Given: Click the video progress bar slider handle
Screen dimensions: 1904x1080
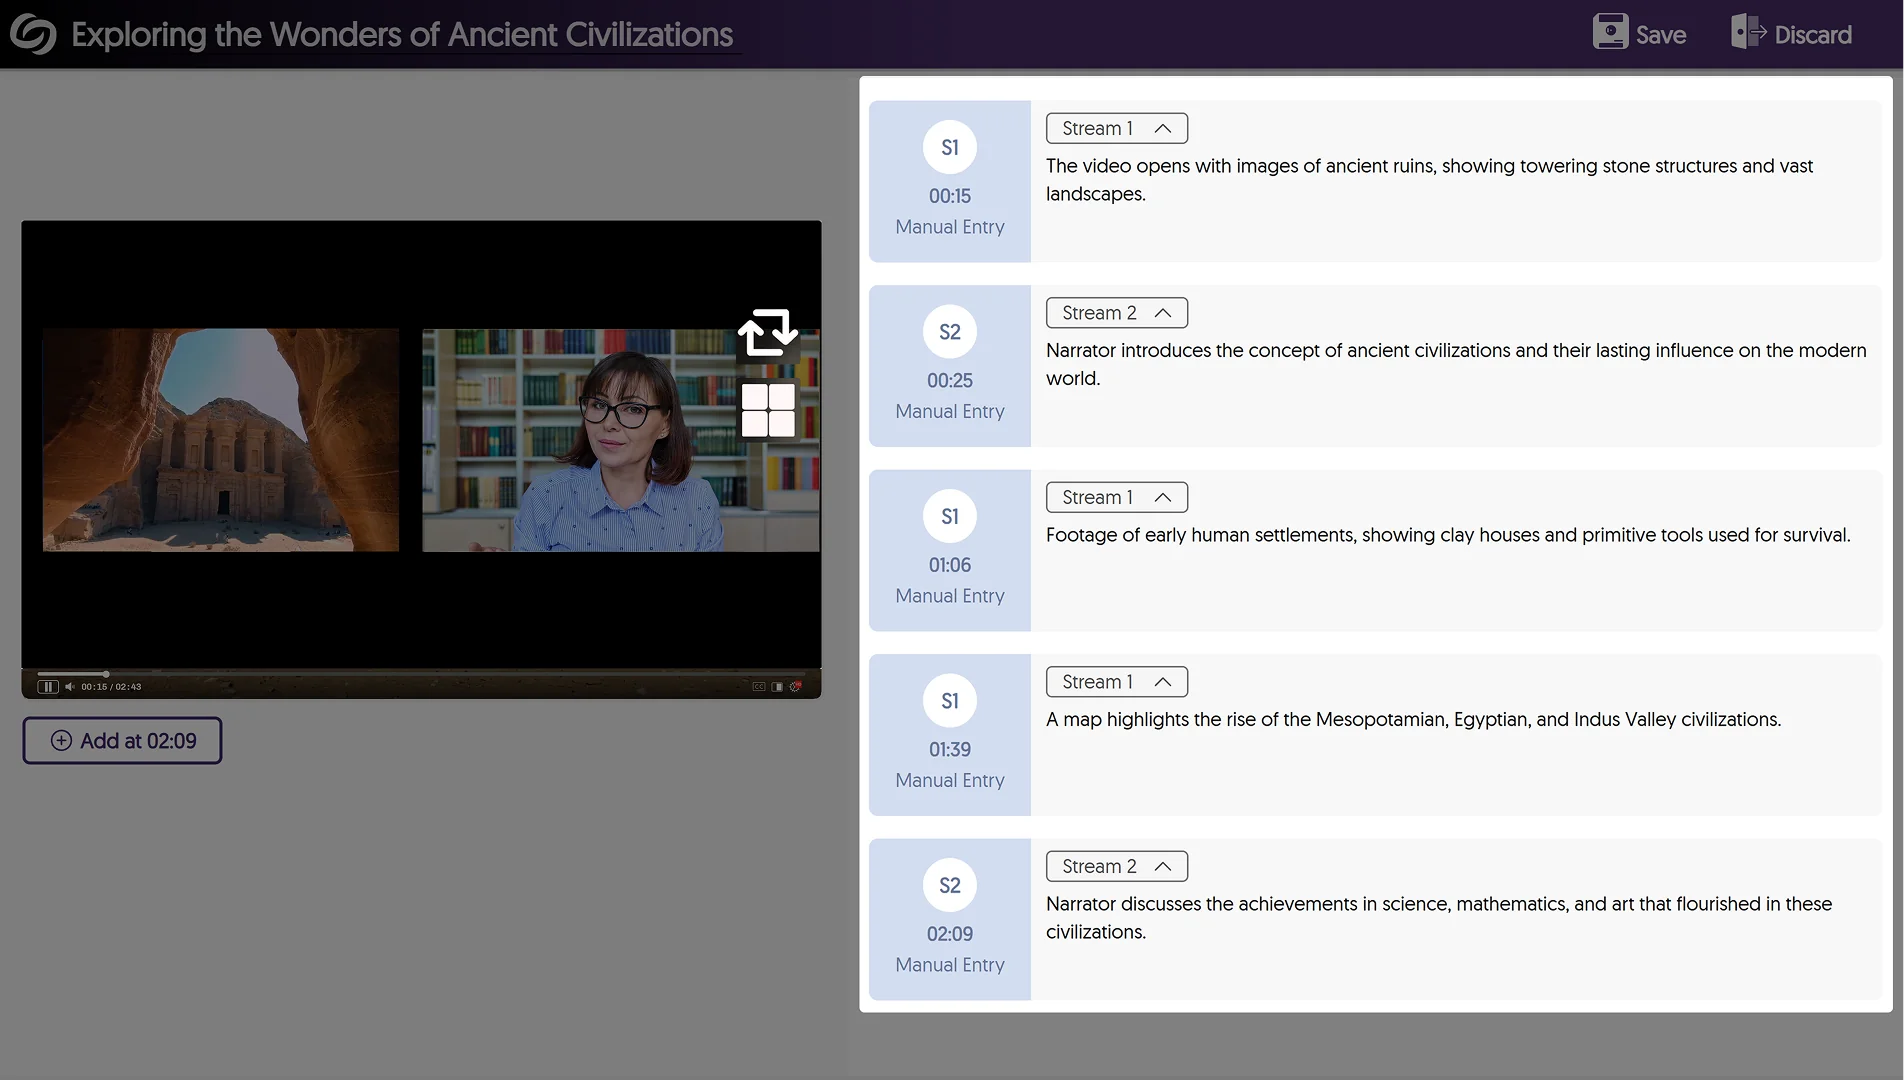Looking at the screenshot, I should coord(106,674).
